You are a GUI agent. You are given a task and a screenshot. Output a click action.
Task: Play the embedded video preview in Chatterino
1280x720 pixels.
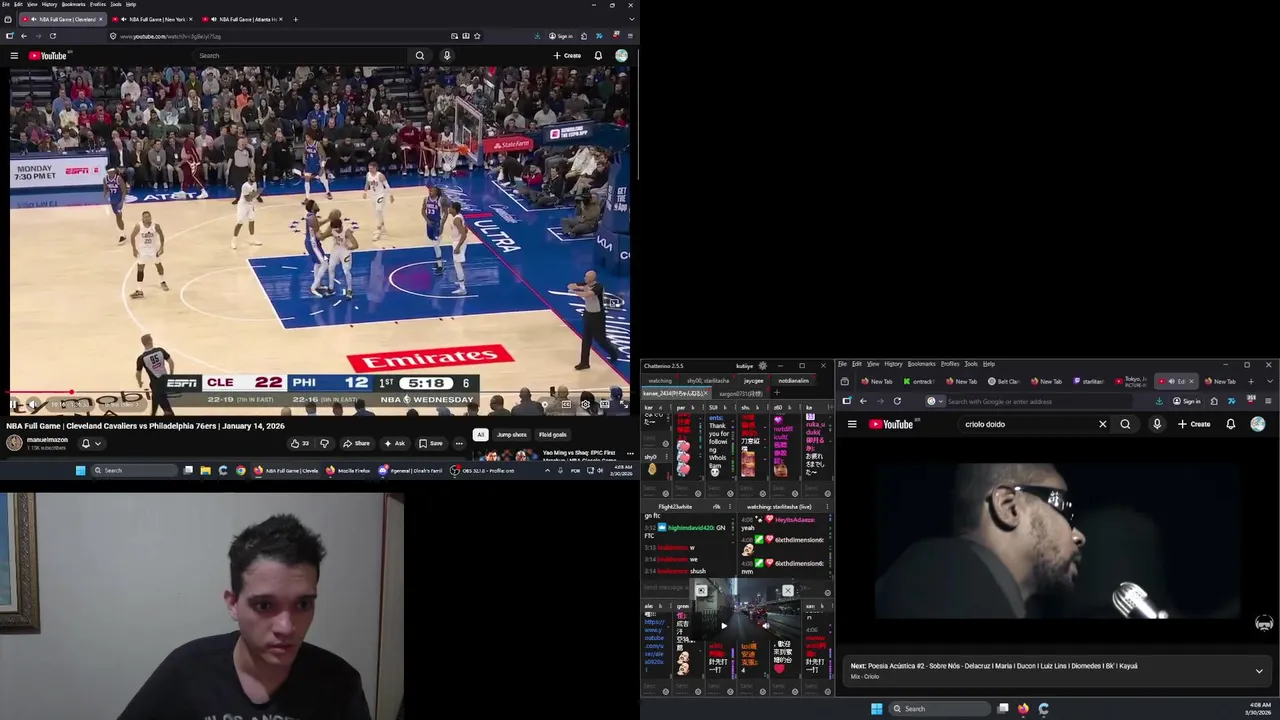724,626
